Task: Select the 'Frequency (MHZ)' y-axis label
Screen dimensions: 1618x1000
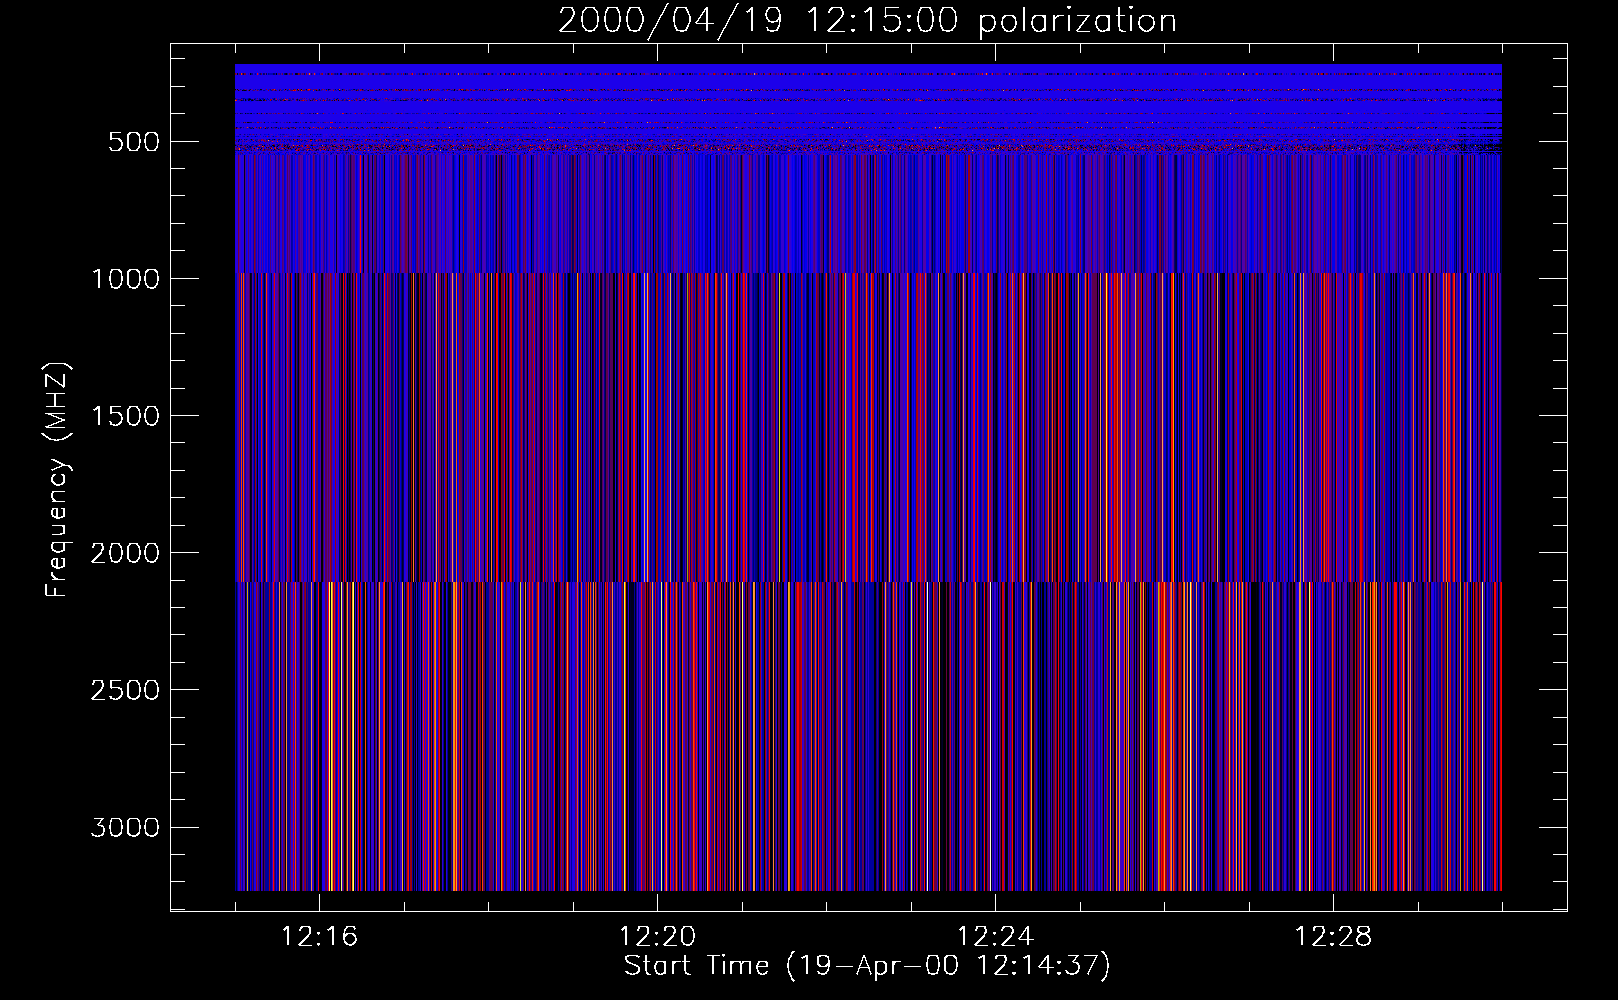Action: click(57, 480)
